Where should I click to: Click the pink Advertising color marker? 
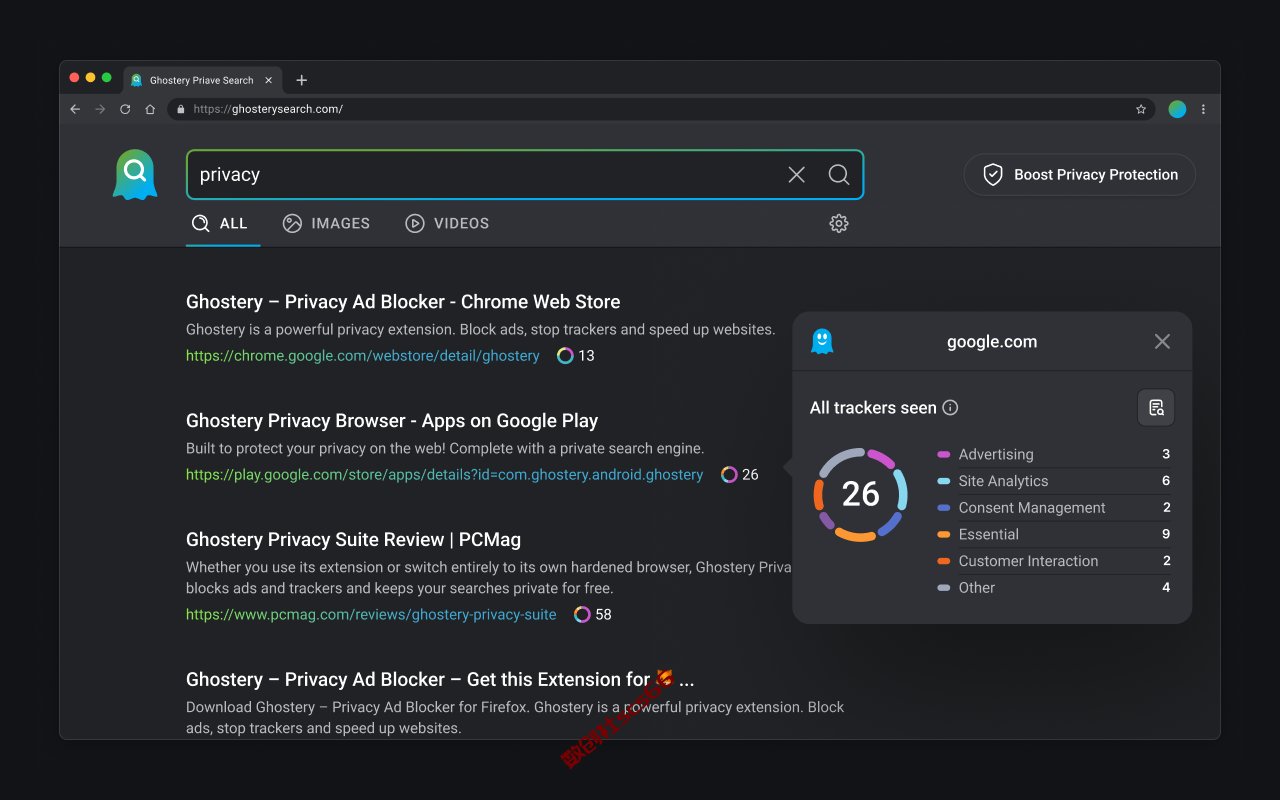point(943,454)
